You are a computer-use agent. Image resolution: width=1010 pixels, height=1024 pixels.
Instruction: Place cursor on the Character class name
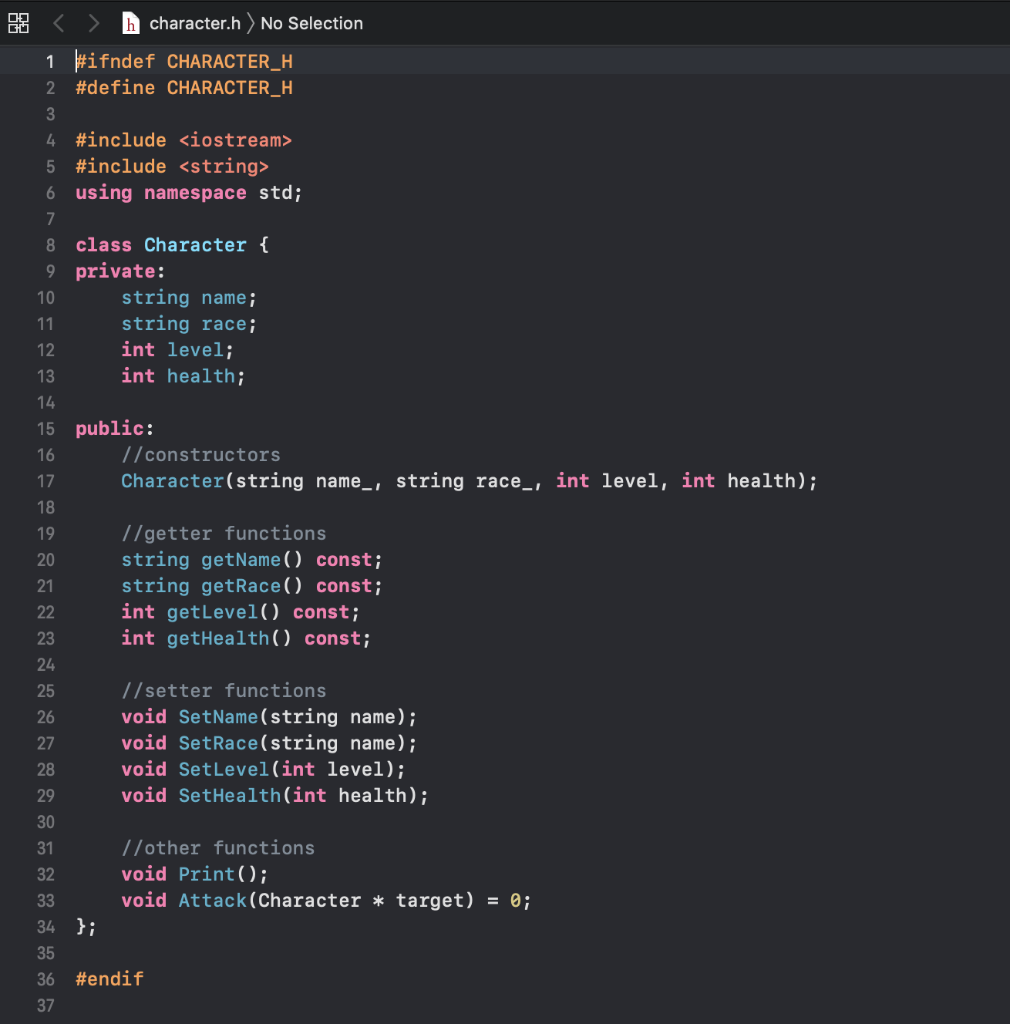click(195, 244)
